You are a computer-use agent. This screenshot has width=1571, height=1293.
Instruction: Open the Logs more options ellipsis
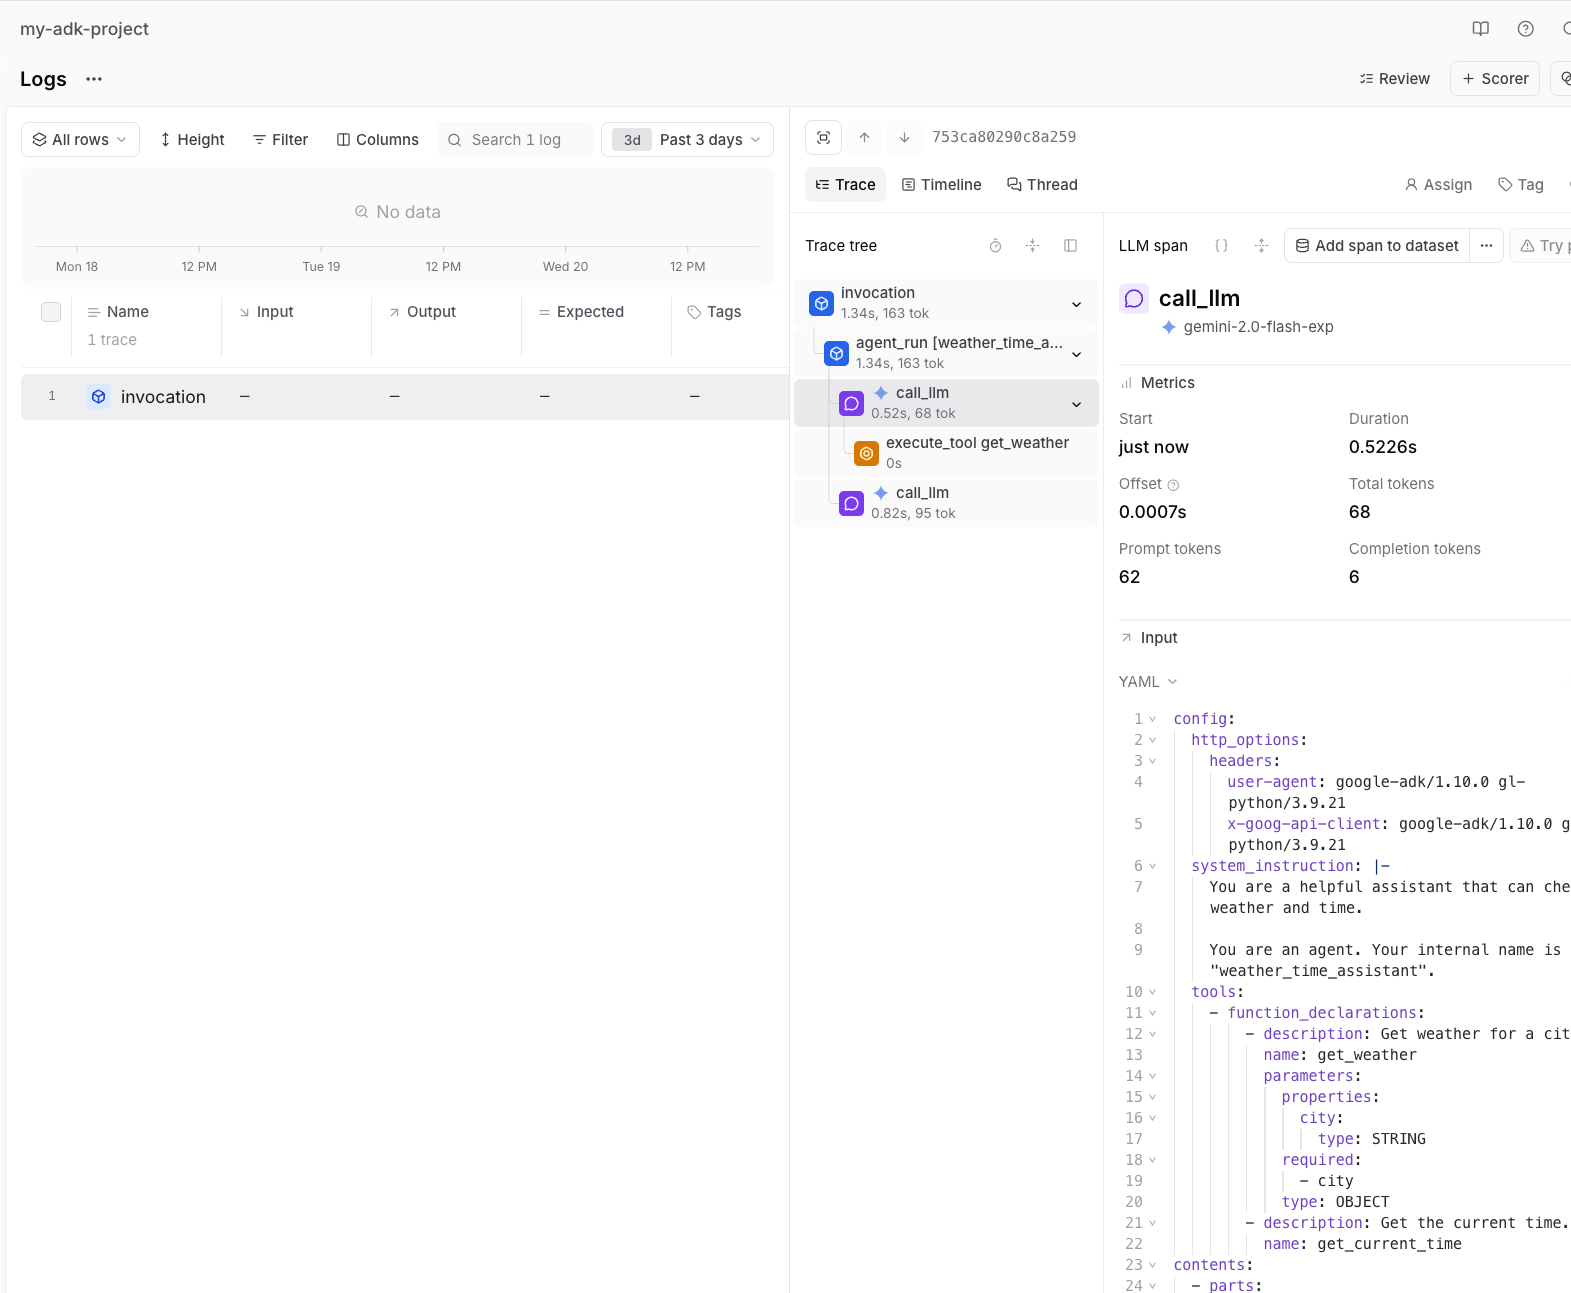point(94,79)
